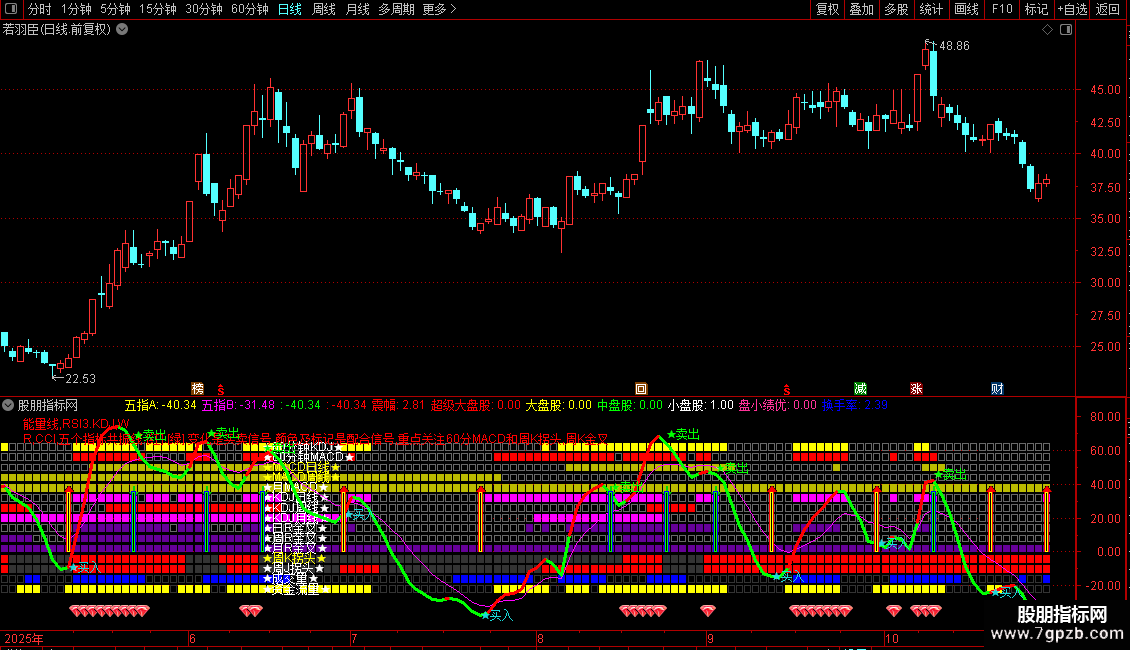Select the 60分钟 period tab
The width and height of the screenshot is (1130, 650).
(x=250, y=9)
